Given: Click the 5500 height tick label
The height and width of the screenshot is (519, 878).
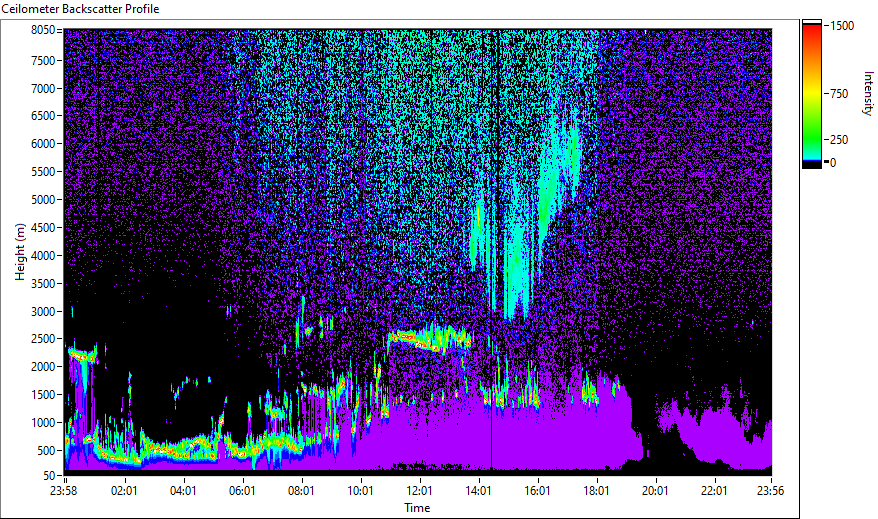Looking at the screenshot, I should click(43, 172).
